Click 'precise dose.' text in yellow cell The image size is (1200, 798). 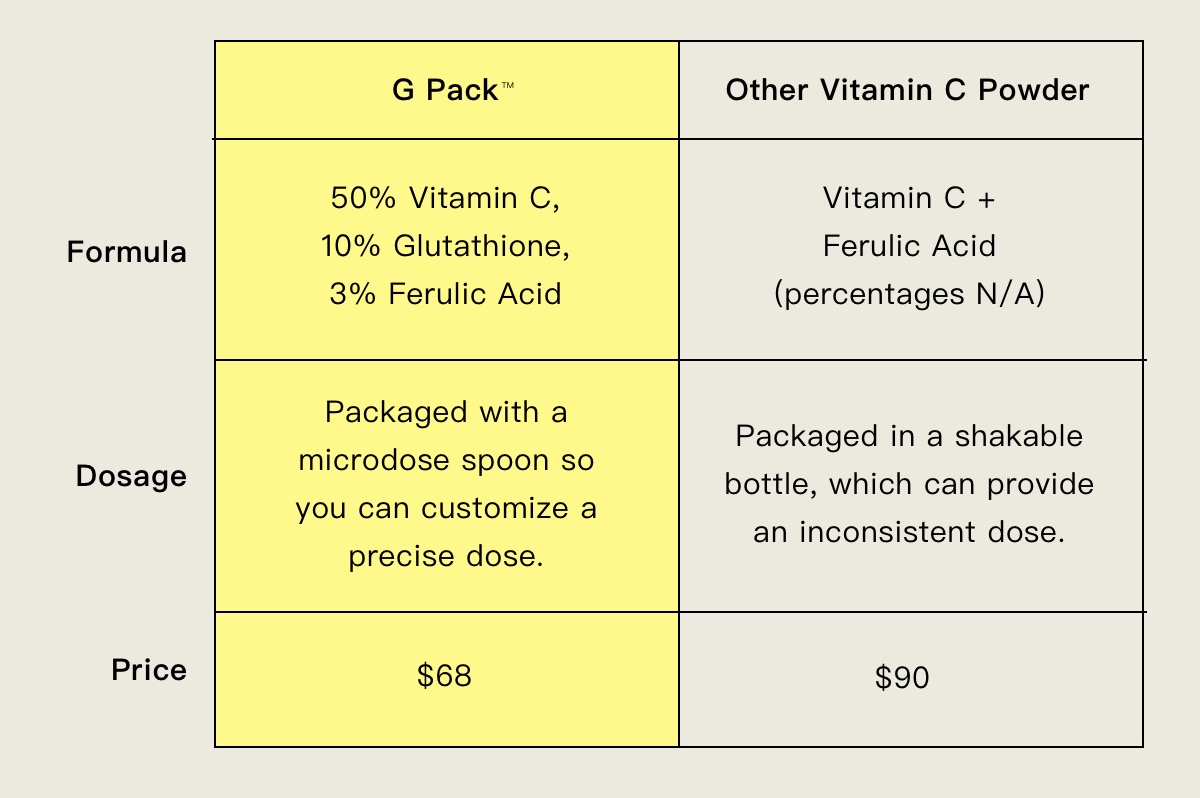click(446, 557)
